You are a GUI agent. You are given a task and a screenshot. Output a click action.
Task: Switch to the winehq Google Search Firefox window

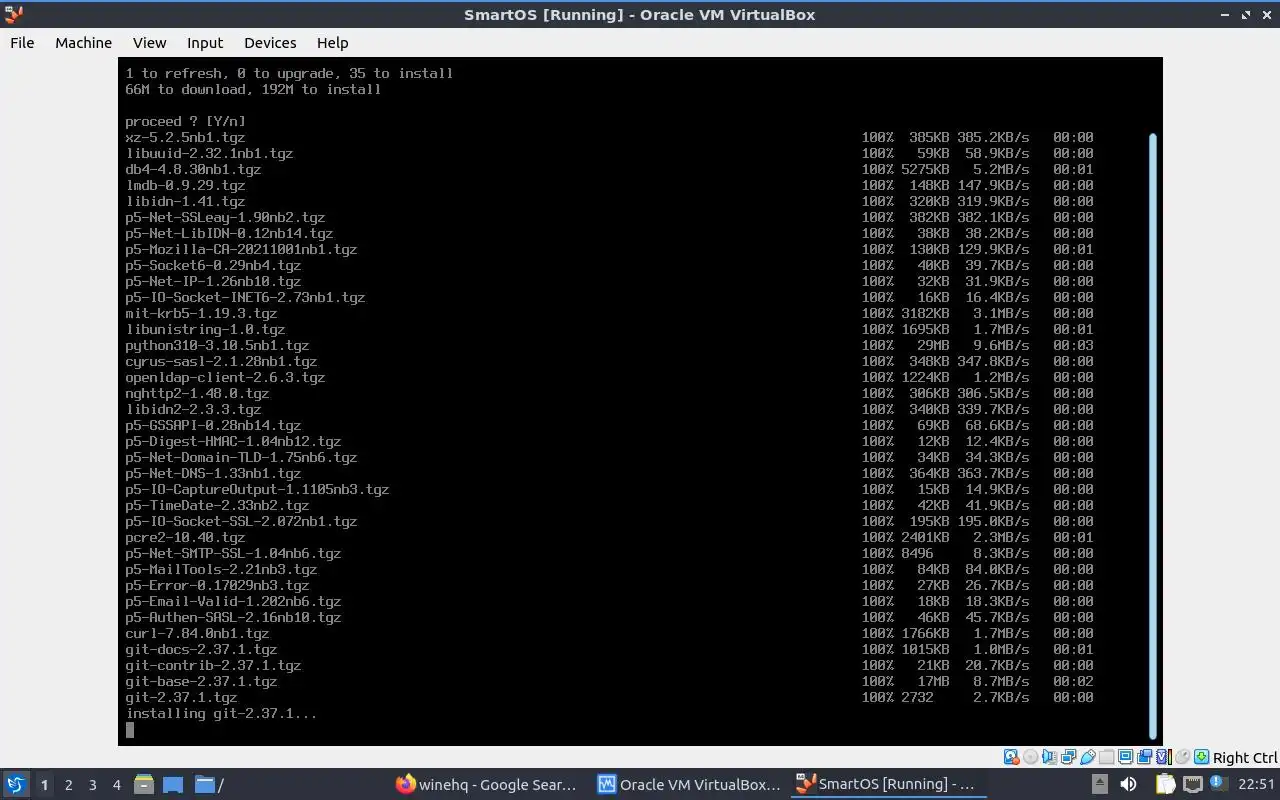[x=487, y=785]
